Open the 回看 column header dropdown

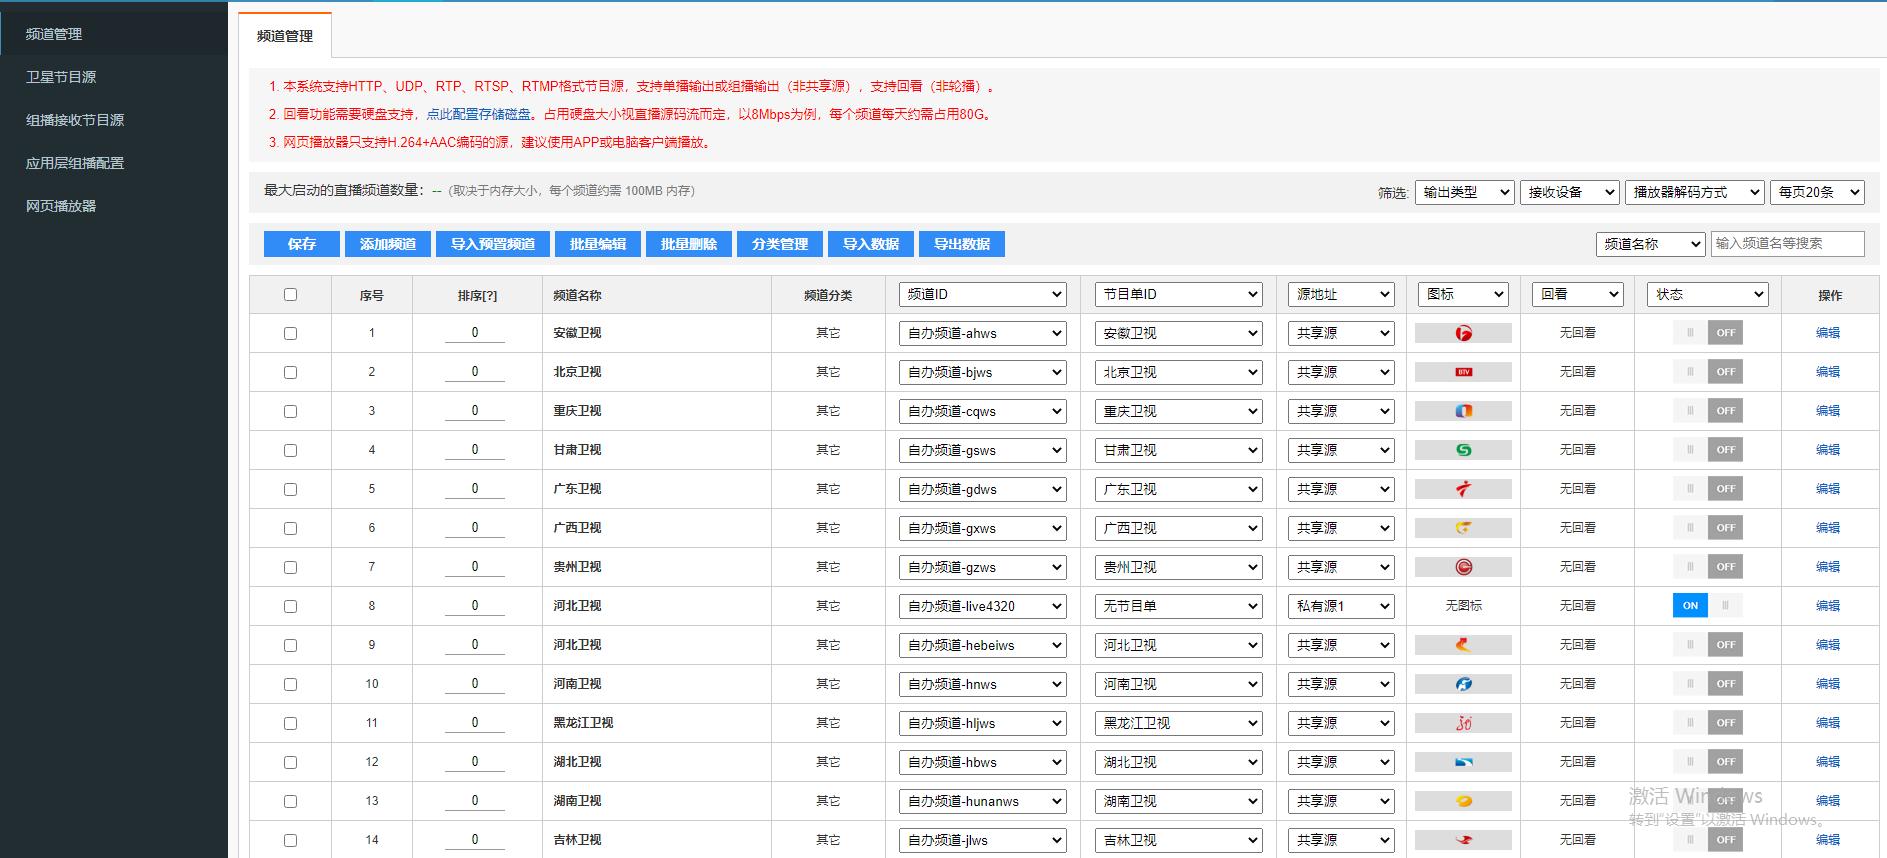[1577, 294]
